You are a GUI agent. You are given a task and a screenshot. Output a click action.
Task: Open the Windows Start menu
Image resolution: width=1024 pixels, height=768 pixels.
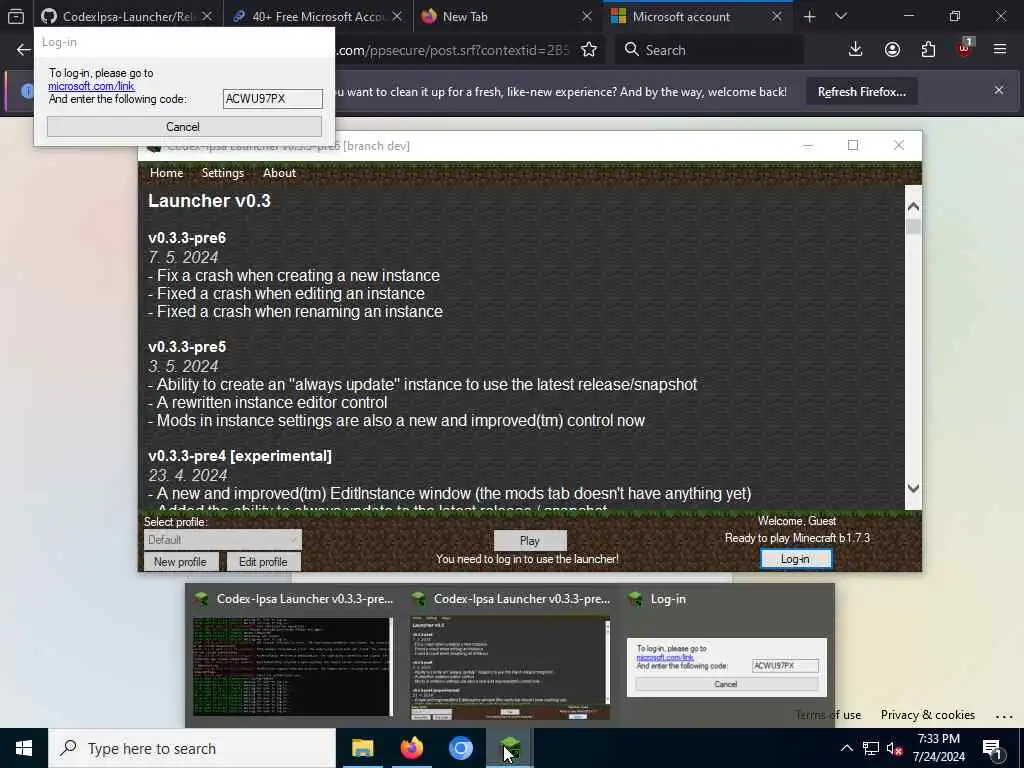pyautogui.click(x=24, y=748)
